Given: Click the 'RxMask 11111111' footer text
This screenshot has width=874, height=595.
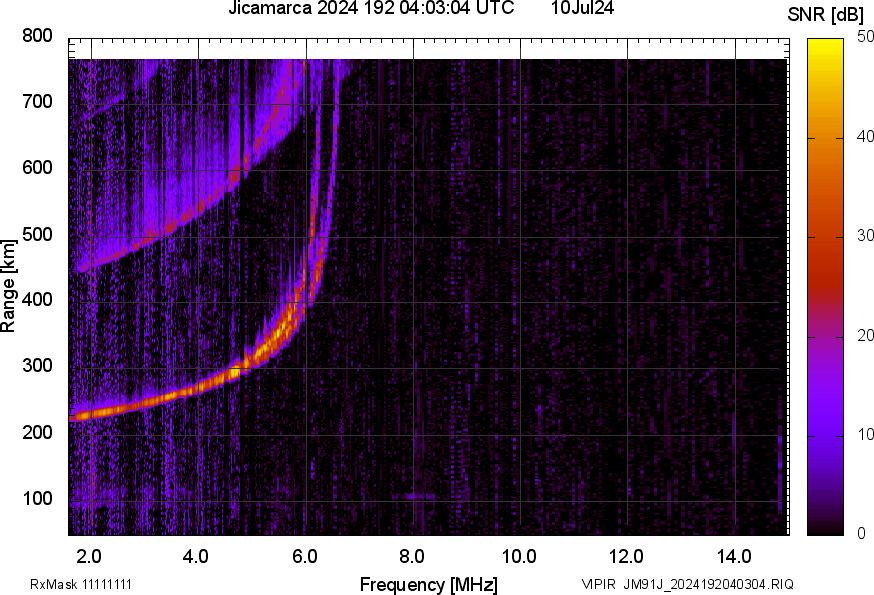Looking at the screenshot, I should 81,584.
